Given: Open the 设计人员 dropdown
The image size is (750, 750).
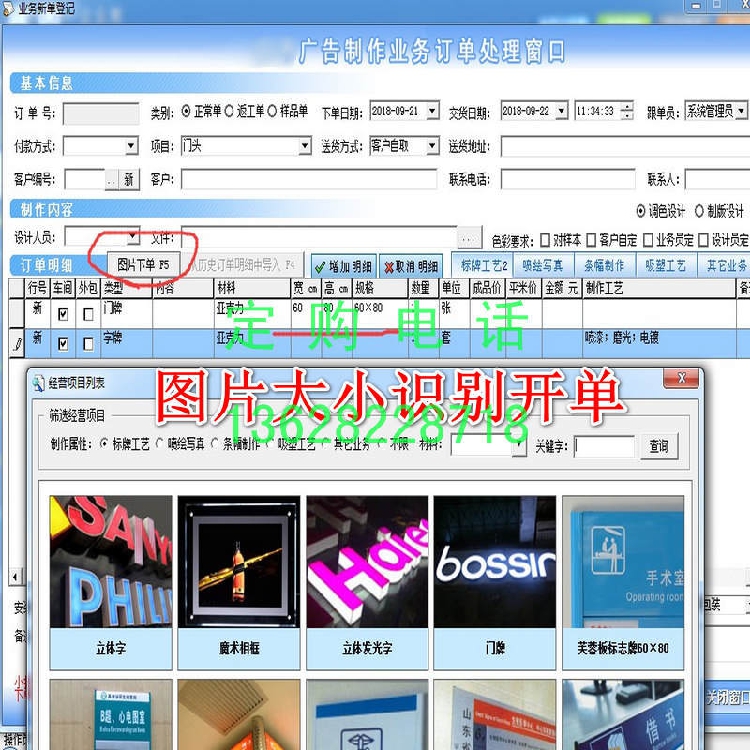Looking at the screenshot, I should [133, 237].
